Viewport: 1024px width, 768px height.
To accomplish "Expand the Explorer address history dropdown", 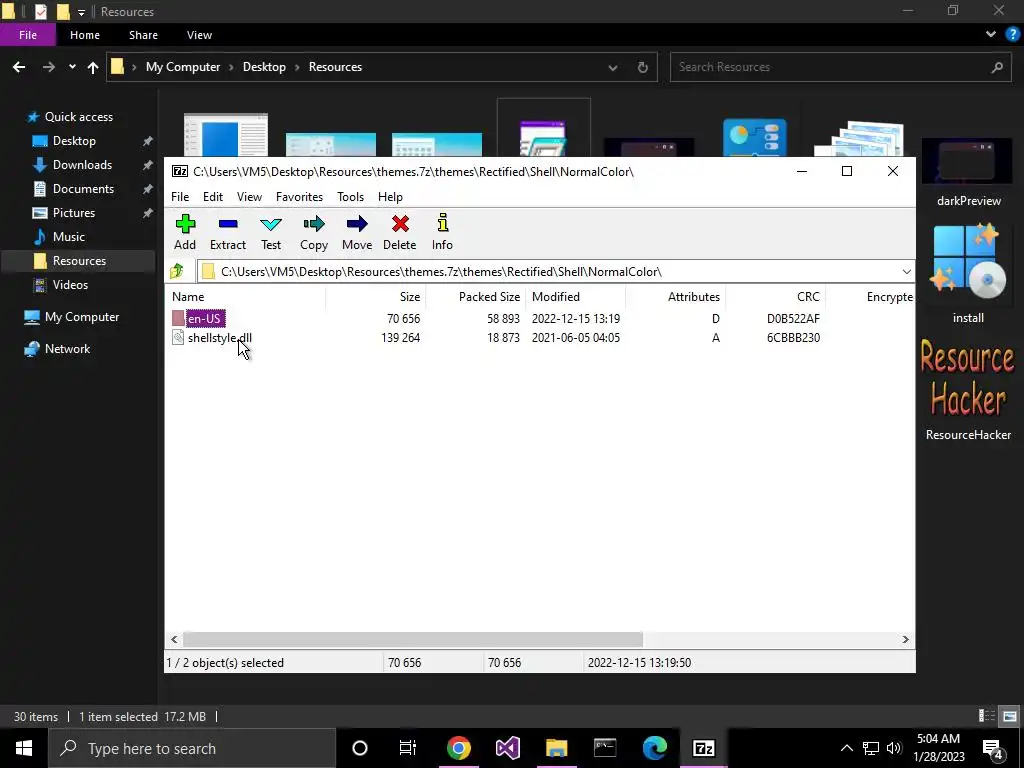I will click(613, 67).
